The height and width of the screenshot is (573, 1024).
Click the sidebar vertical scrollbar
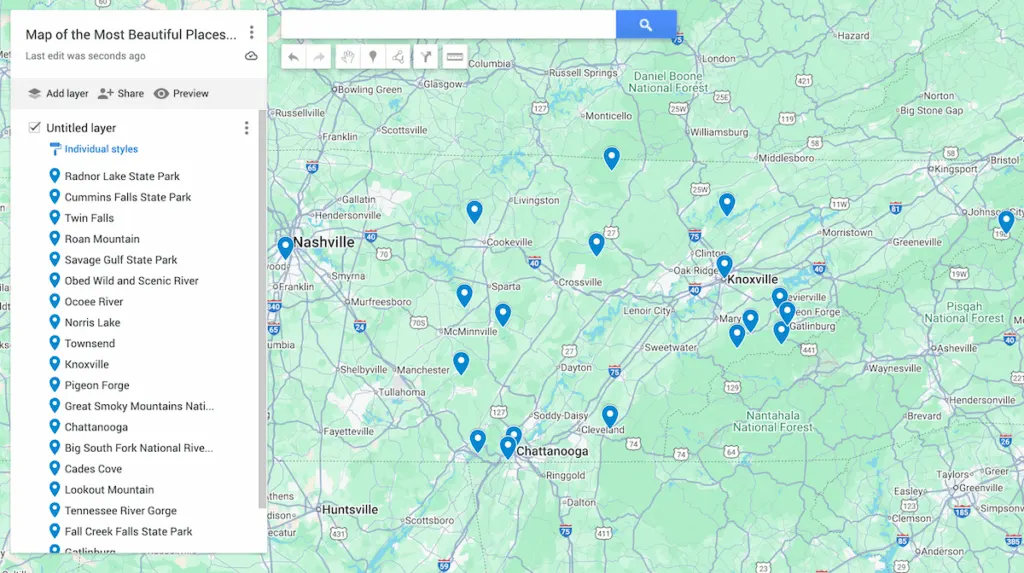(263, 308)
